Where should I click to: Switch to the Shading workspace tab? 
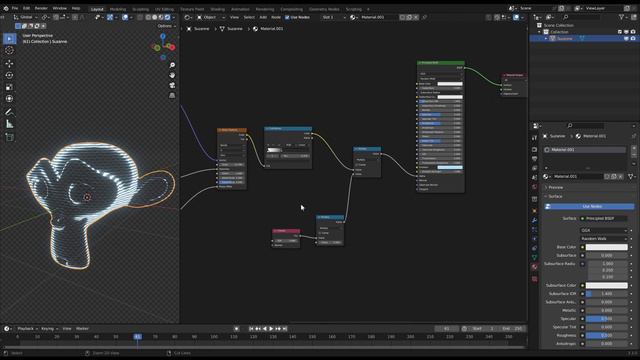pyautogui.click(x=217, y=9)
